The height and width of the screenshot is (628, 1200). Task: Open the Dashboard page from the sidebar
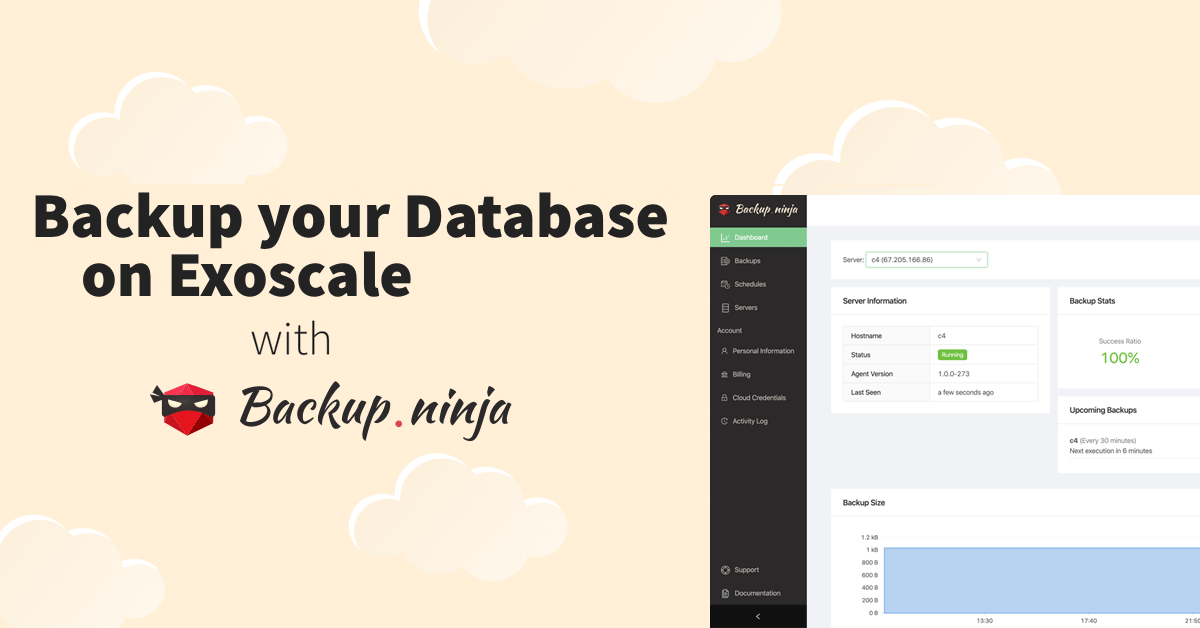click(758, 238)
